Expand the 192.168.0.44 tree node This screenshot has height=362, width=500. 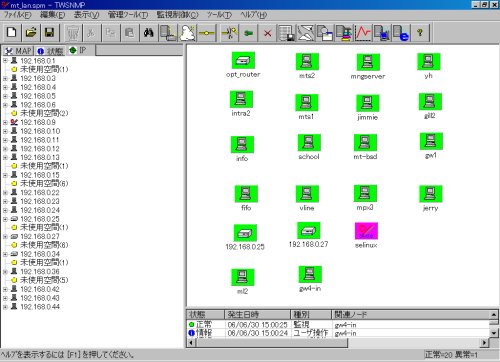(x=5, y=307)
